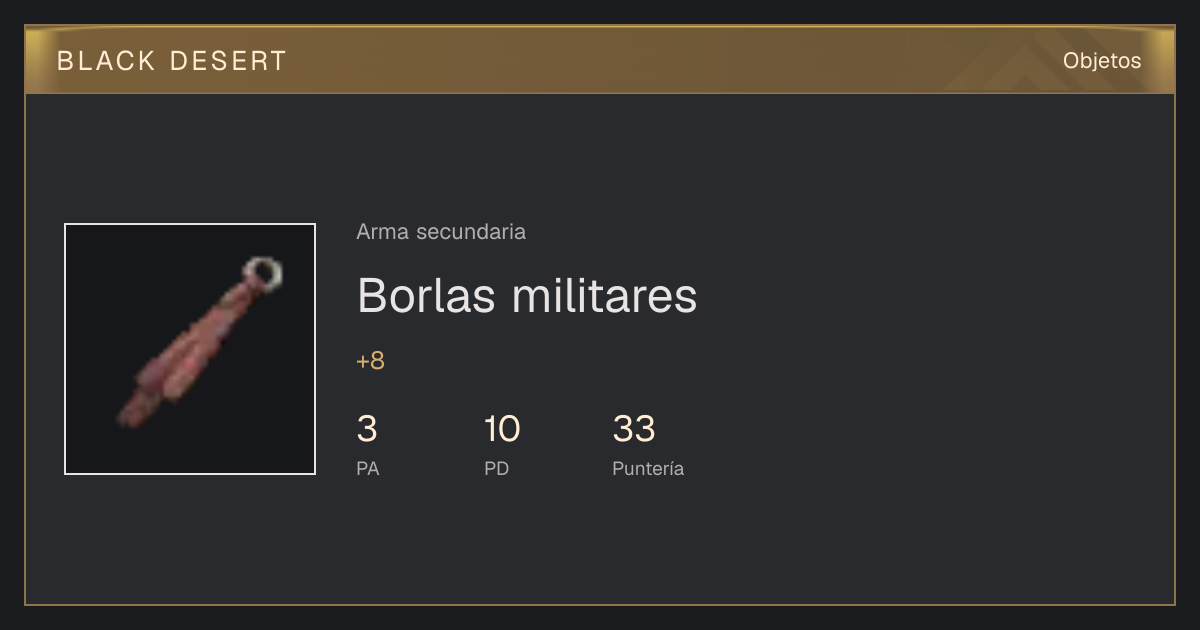The height and width of the screenshot is (630, 1200).
Task: Click the Borlas militares item icon
Action: click(x=190, y=349)
